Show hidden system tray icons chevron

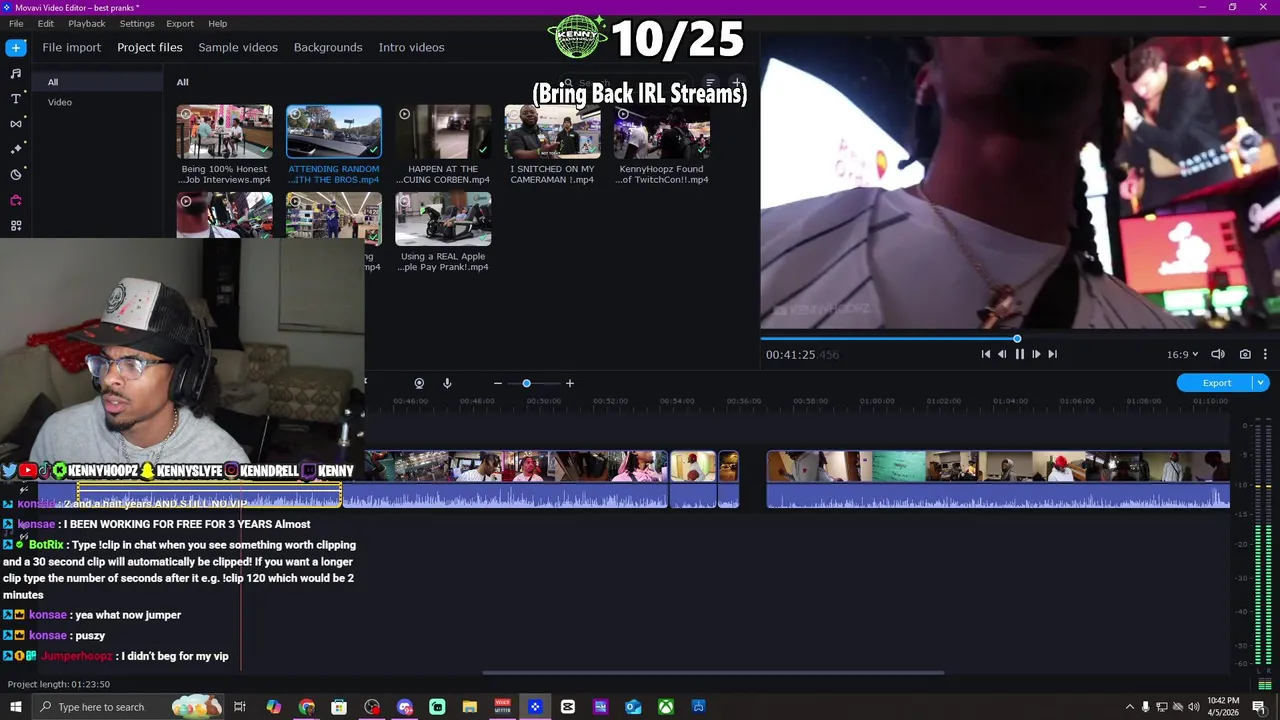[1129, 707]
